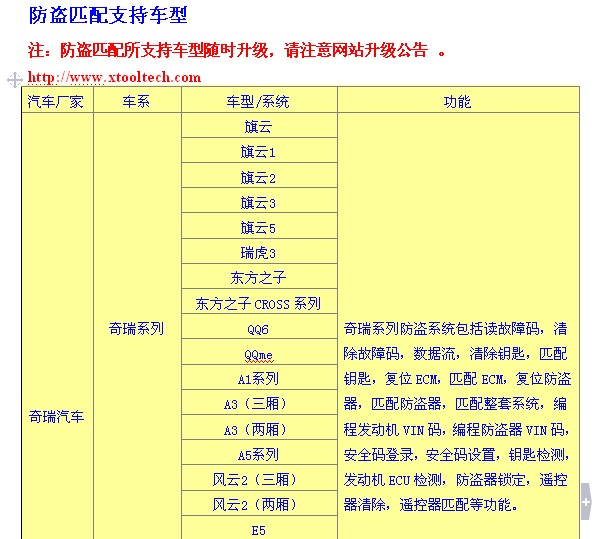Select the 车系 column header
This screenshot has width=600, height=539.
136,101
